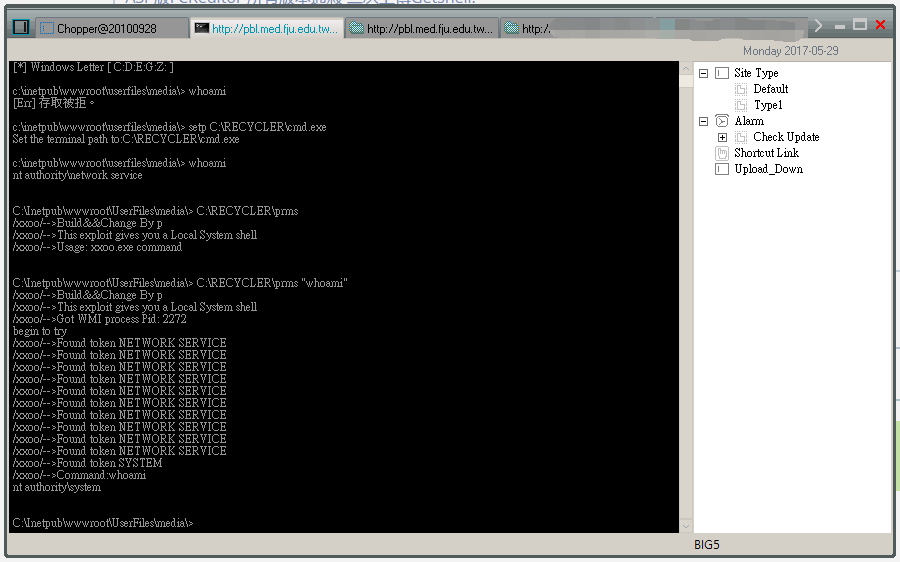
Task: Select Site Type in the tree
Action: pyautogui.click(x=756, y=73)
